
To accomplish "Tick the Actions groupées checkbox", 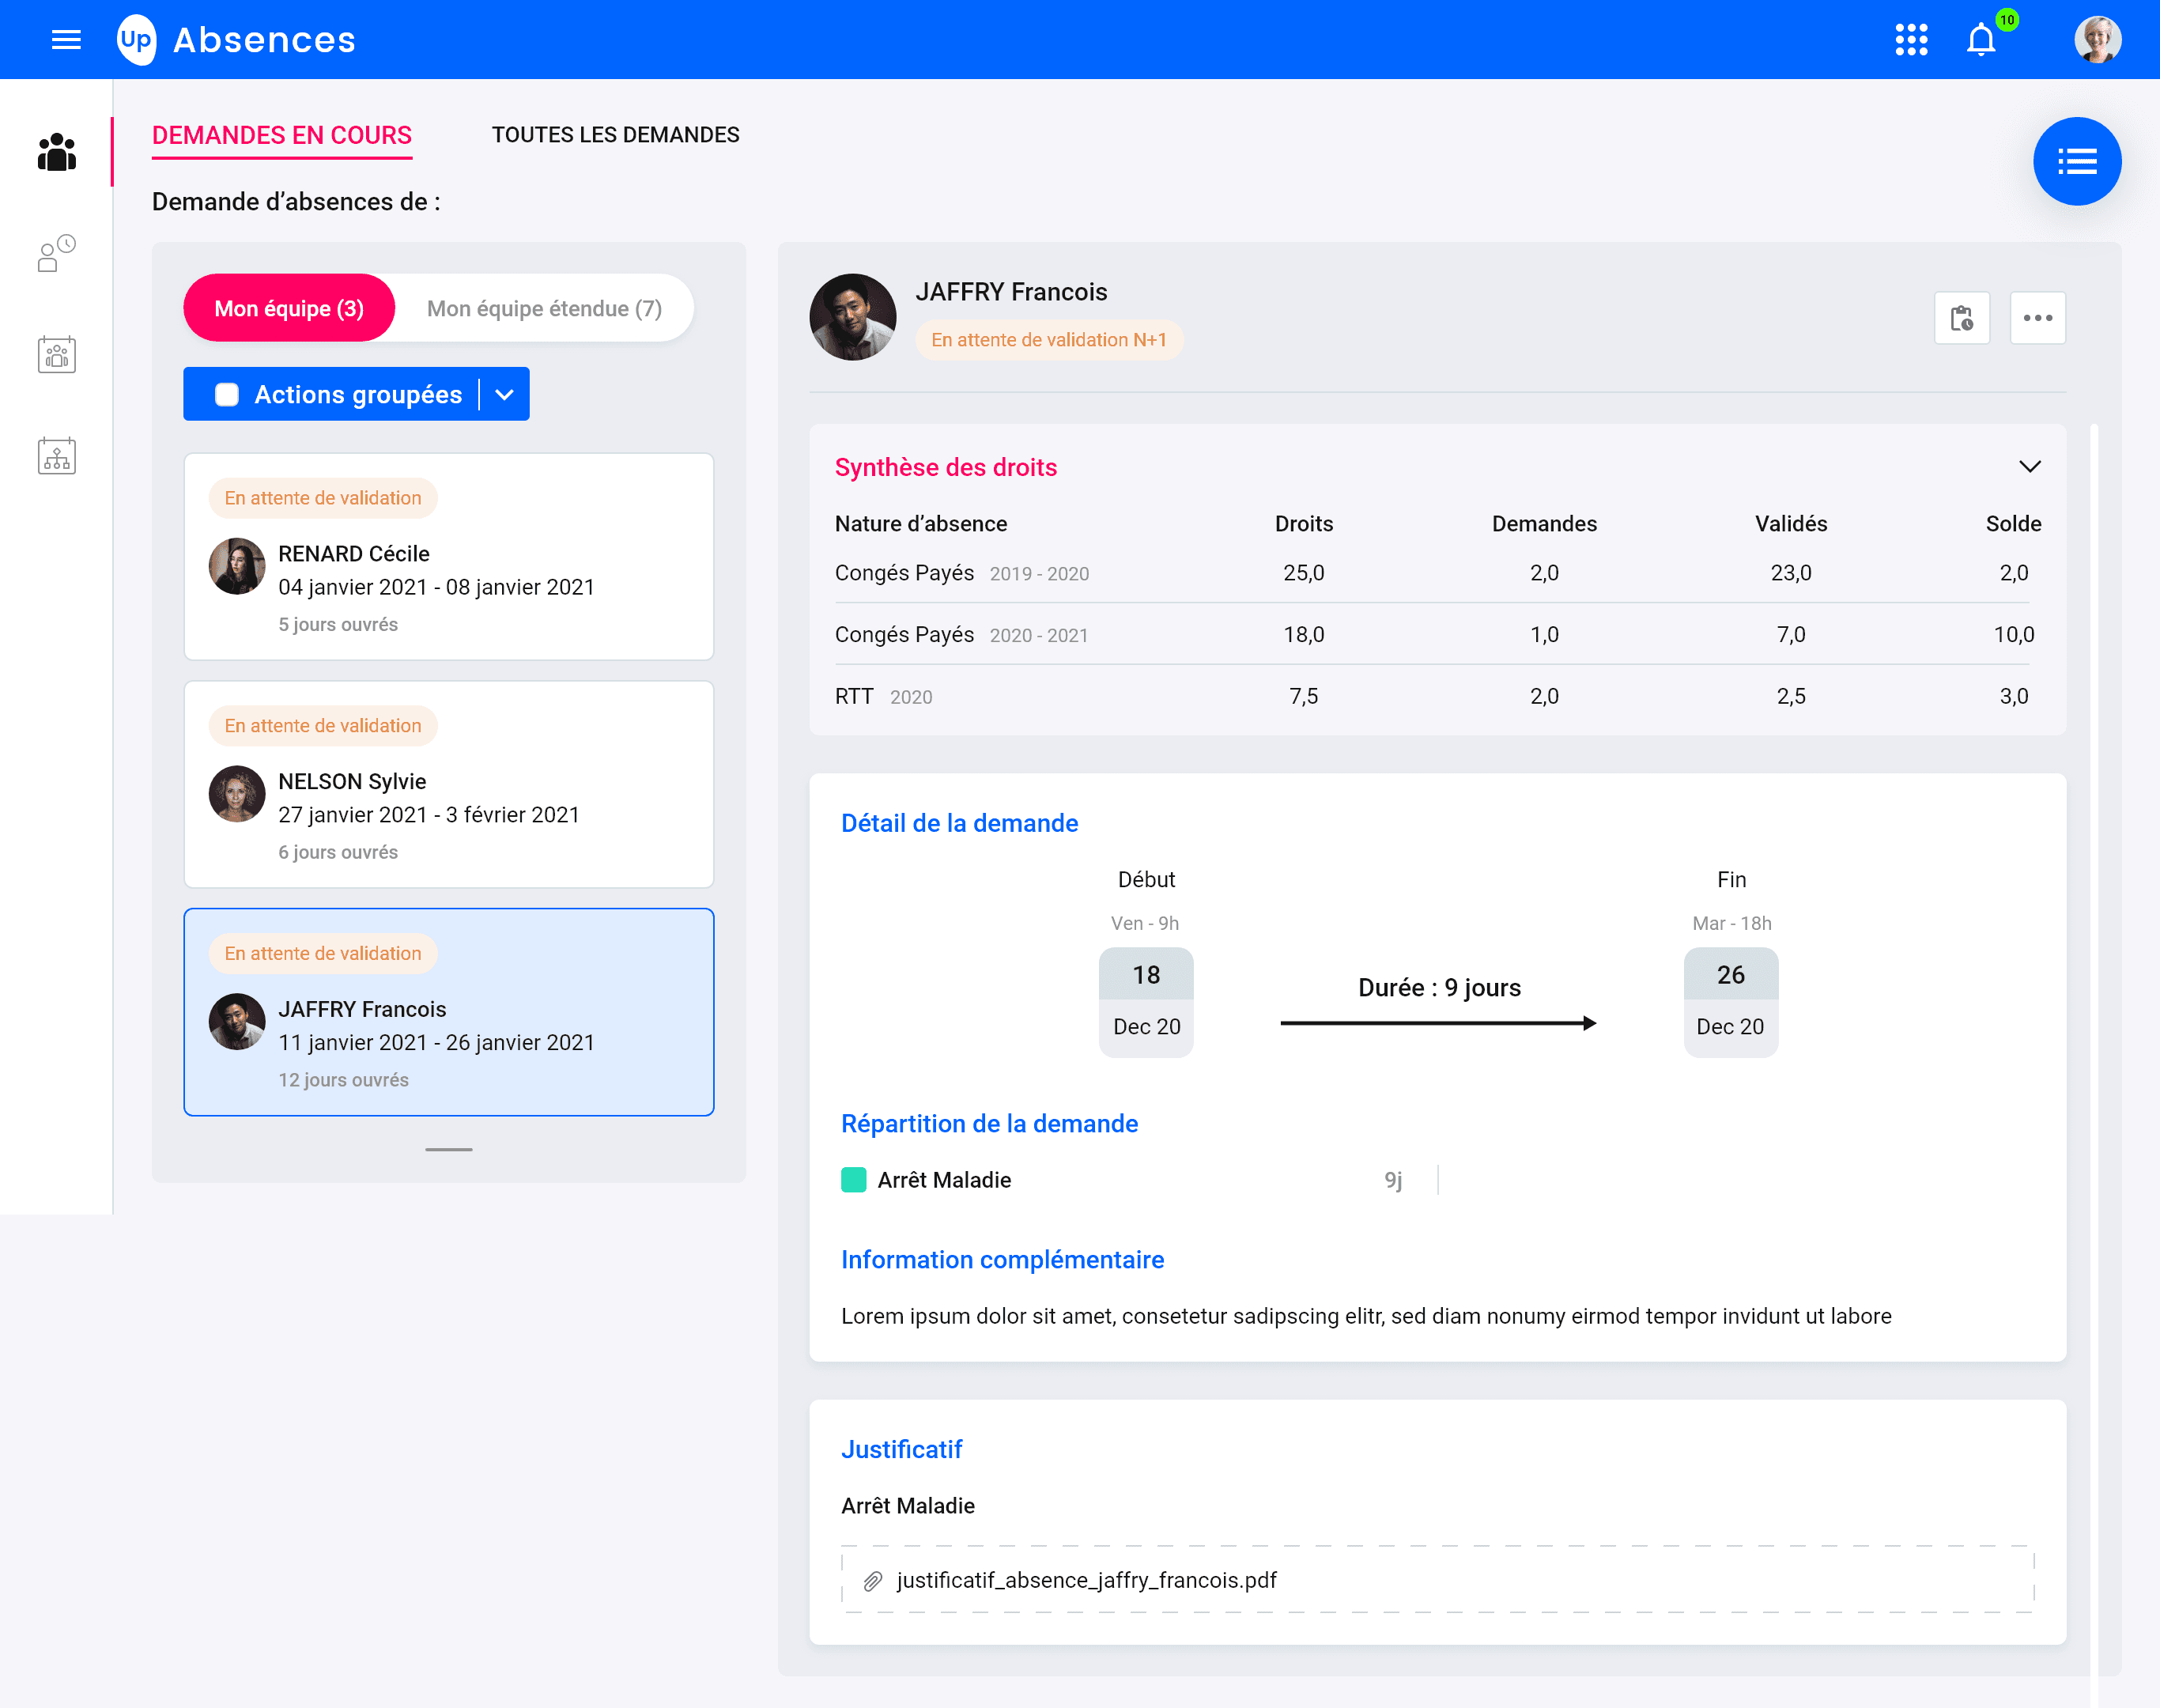I will coord(227,395).
